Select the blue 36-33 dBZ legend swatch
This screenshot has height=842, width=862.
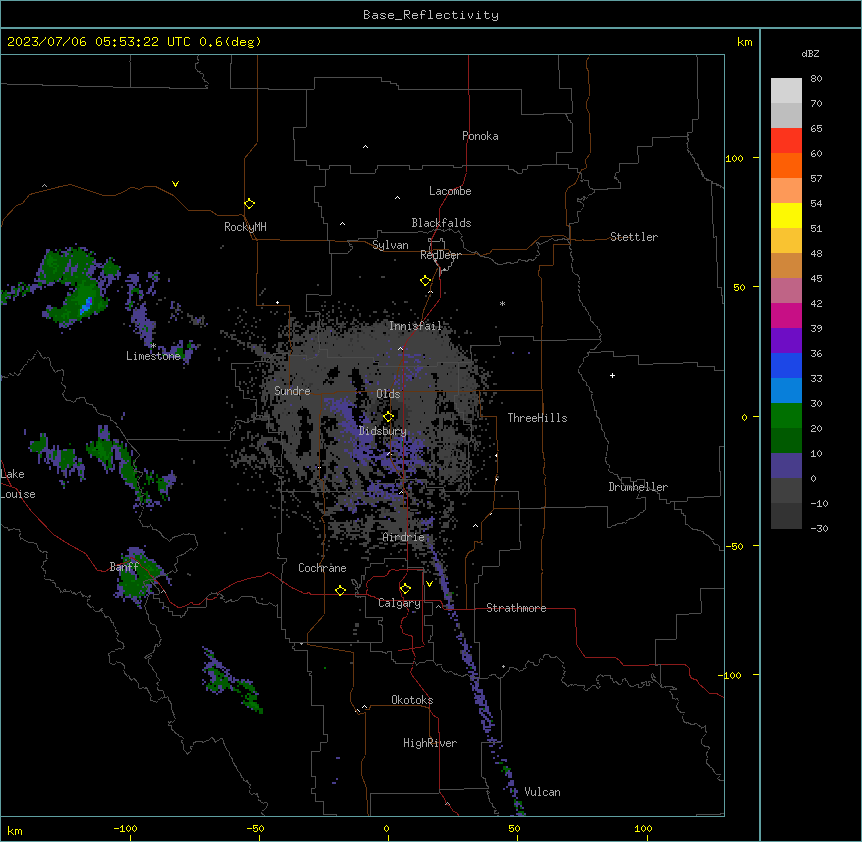pos(786,366)
